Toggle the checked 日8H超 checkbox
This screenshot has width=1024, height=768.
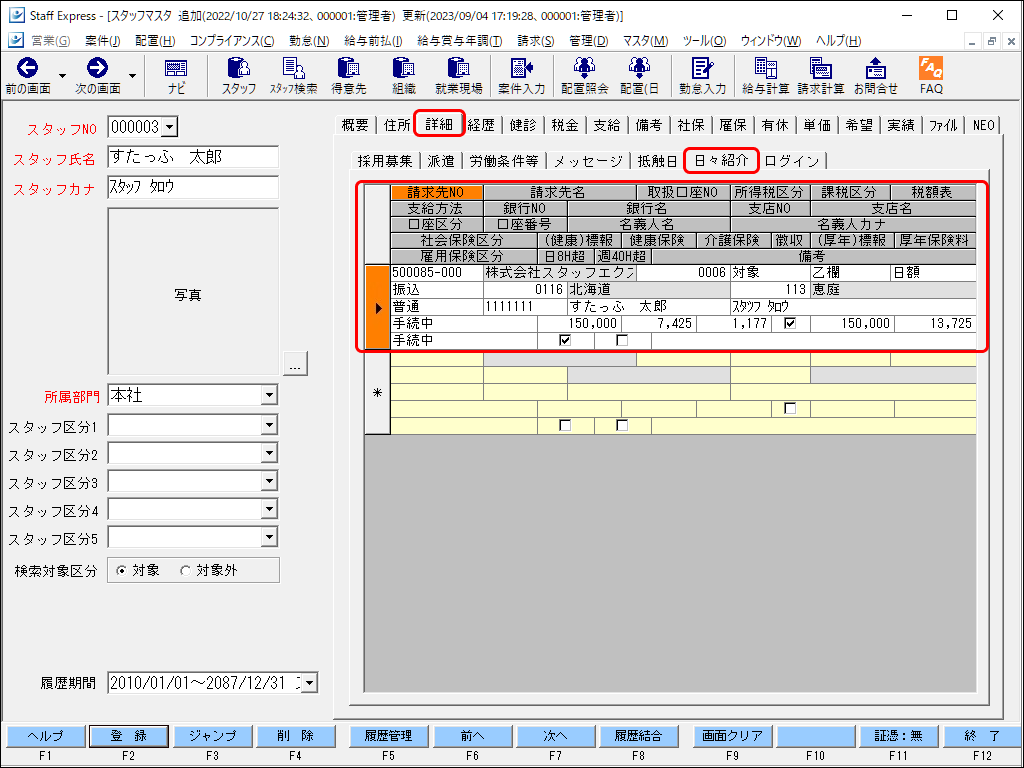coord(565,340)
